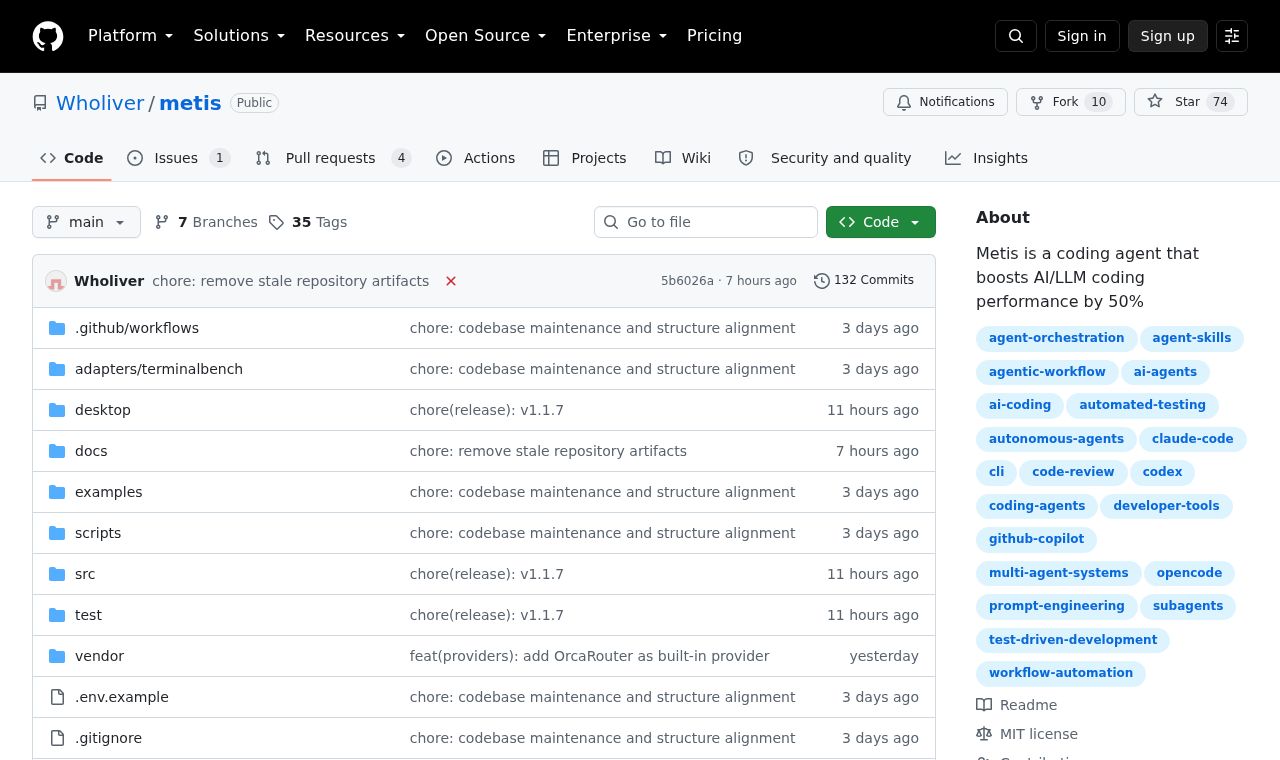Click the file icon next to .env.example

tap(57, 697)
